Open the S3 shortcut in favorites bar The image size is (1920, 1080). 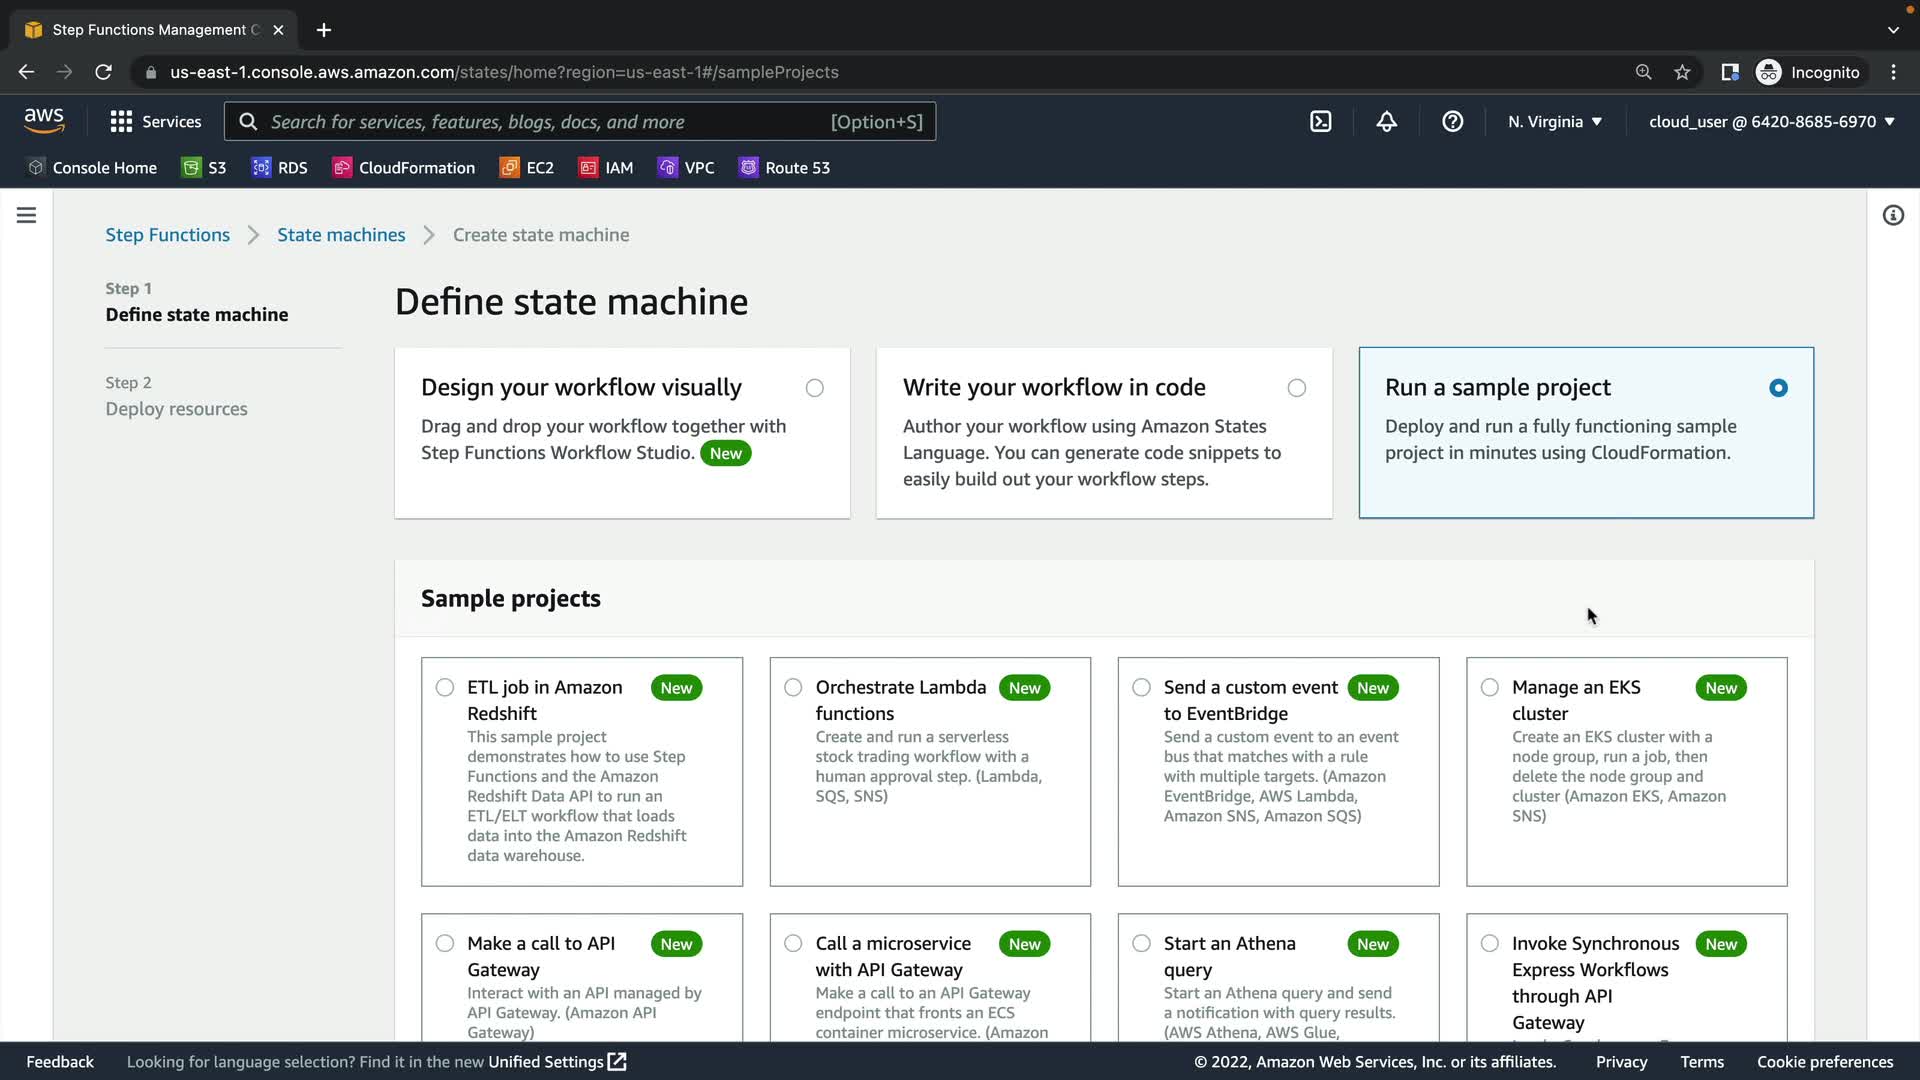coord(205,168)
